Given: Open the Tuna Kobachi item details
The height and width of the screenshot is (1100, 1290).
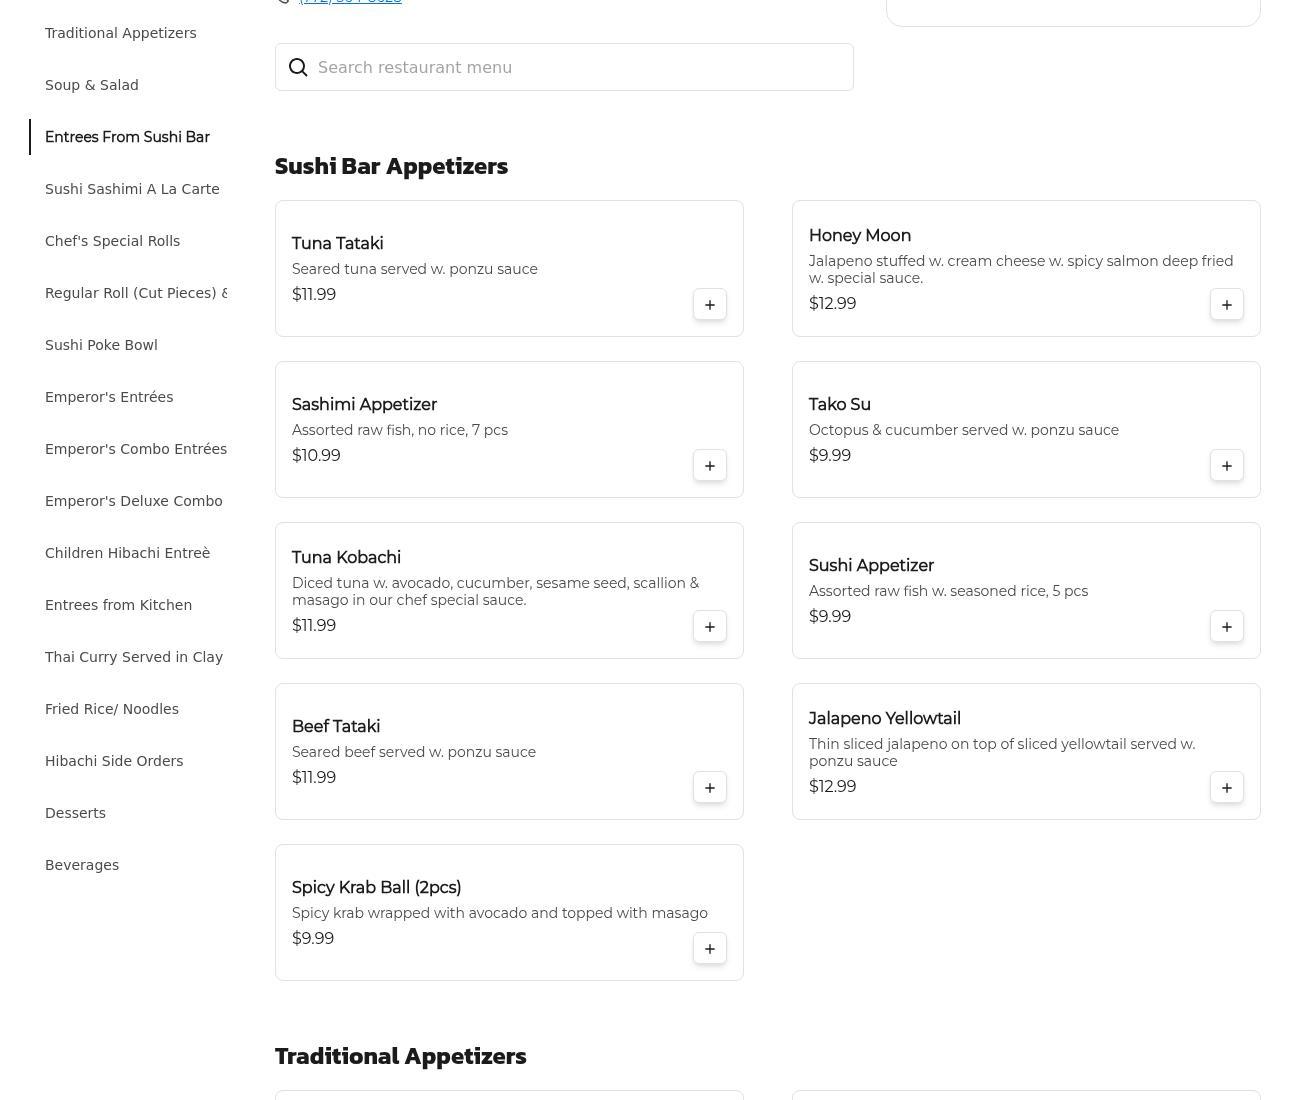Looking at the screenshot, I should (x=346, y=558).
